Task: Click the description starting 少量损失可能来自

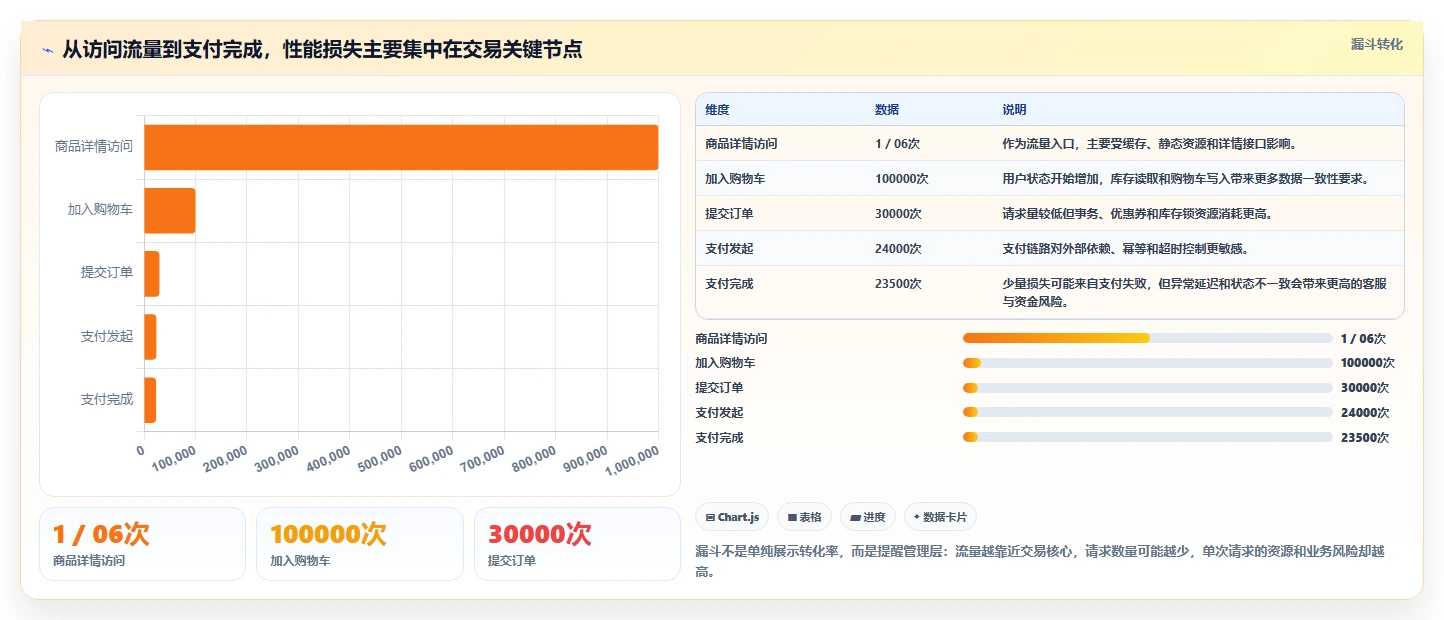Action: tap(1195, 292)
